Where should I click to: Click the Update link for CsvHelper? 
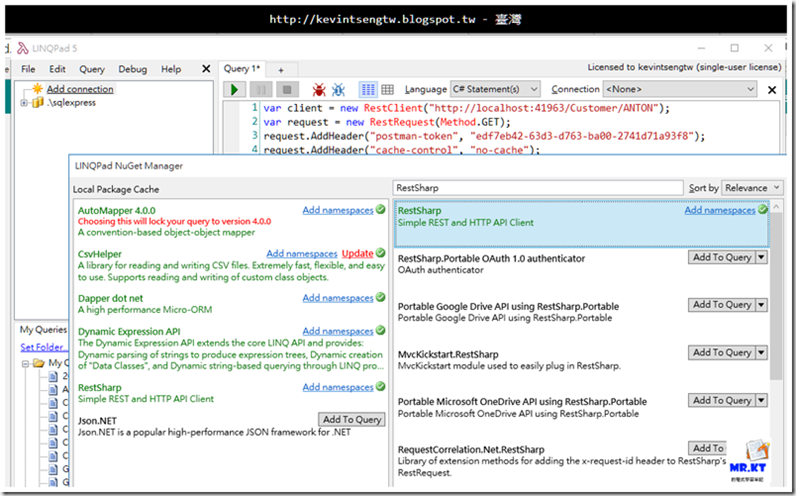[x=357, y=253]
